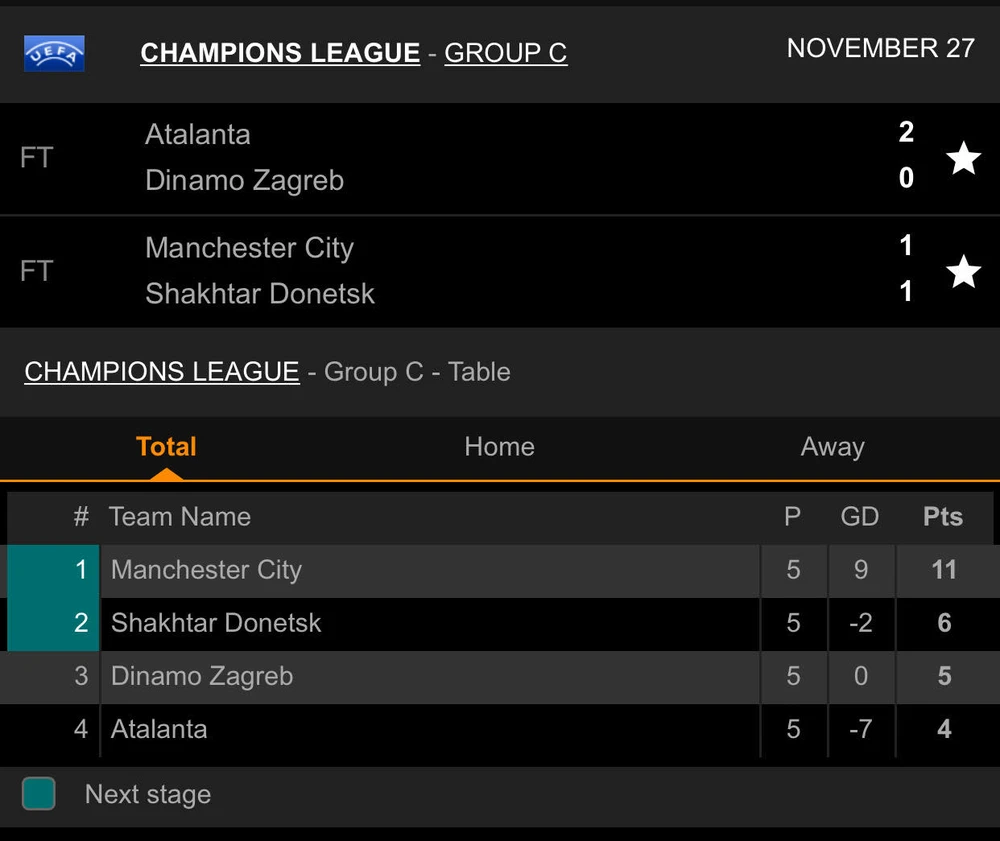This screenshot has width=1000, height=841.
Task: Switch to the Home tab
Action: point(499,447)
